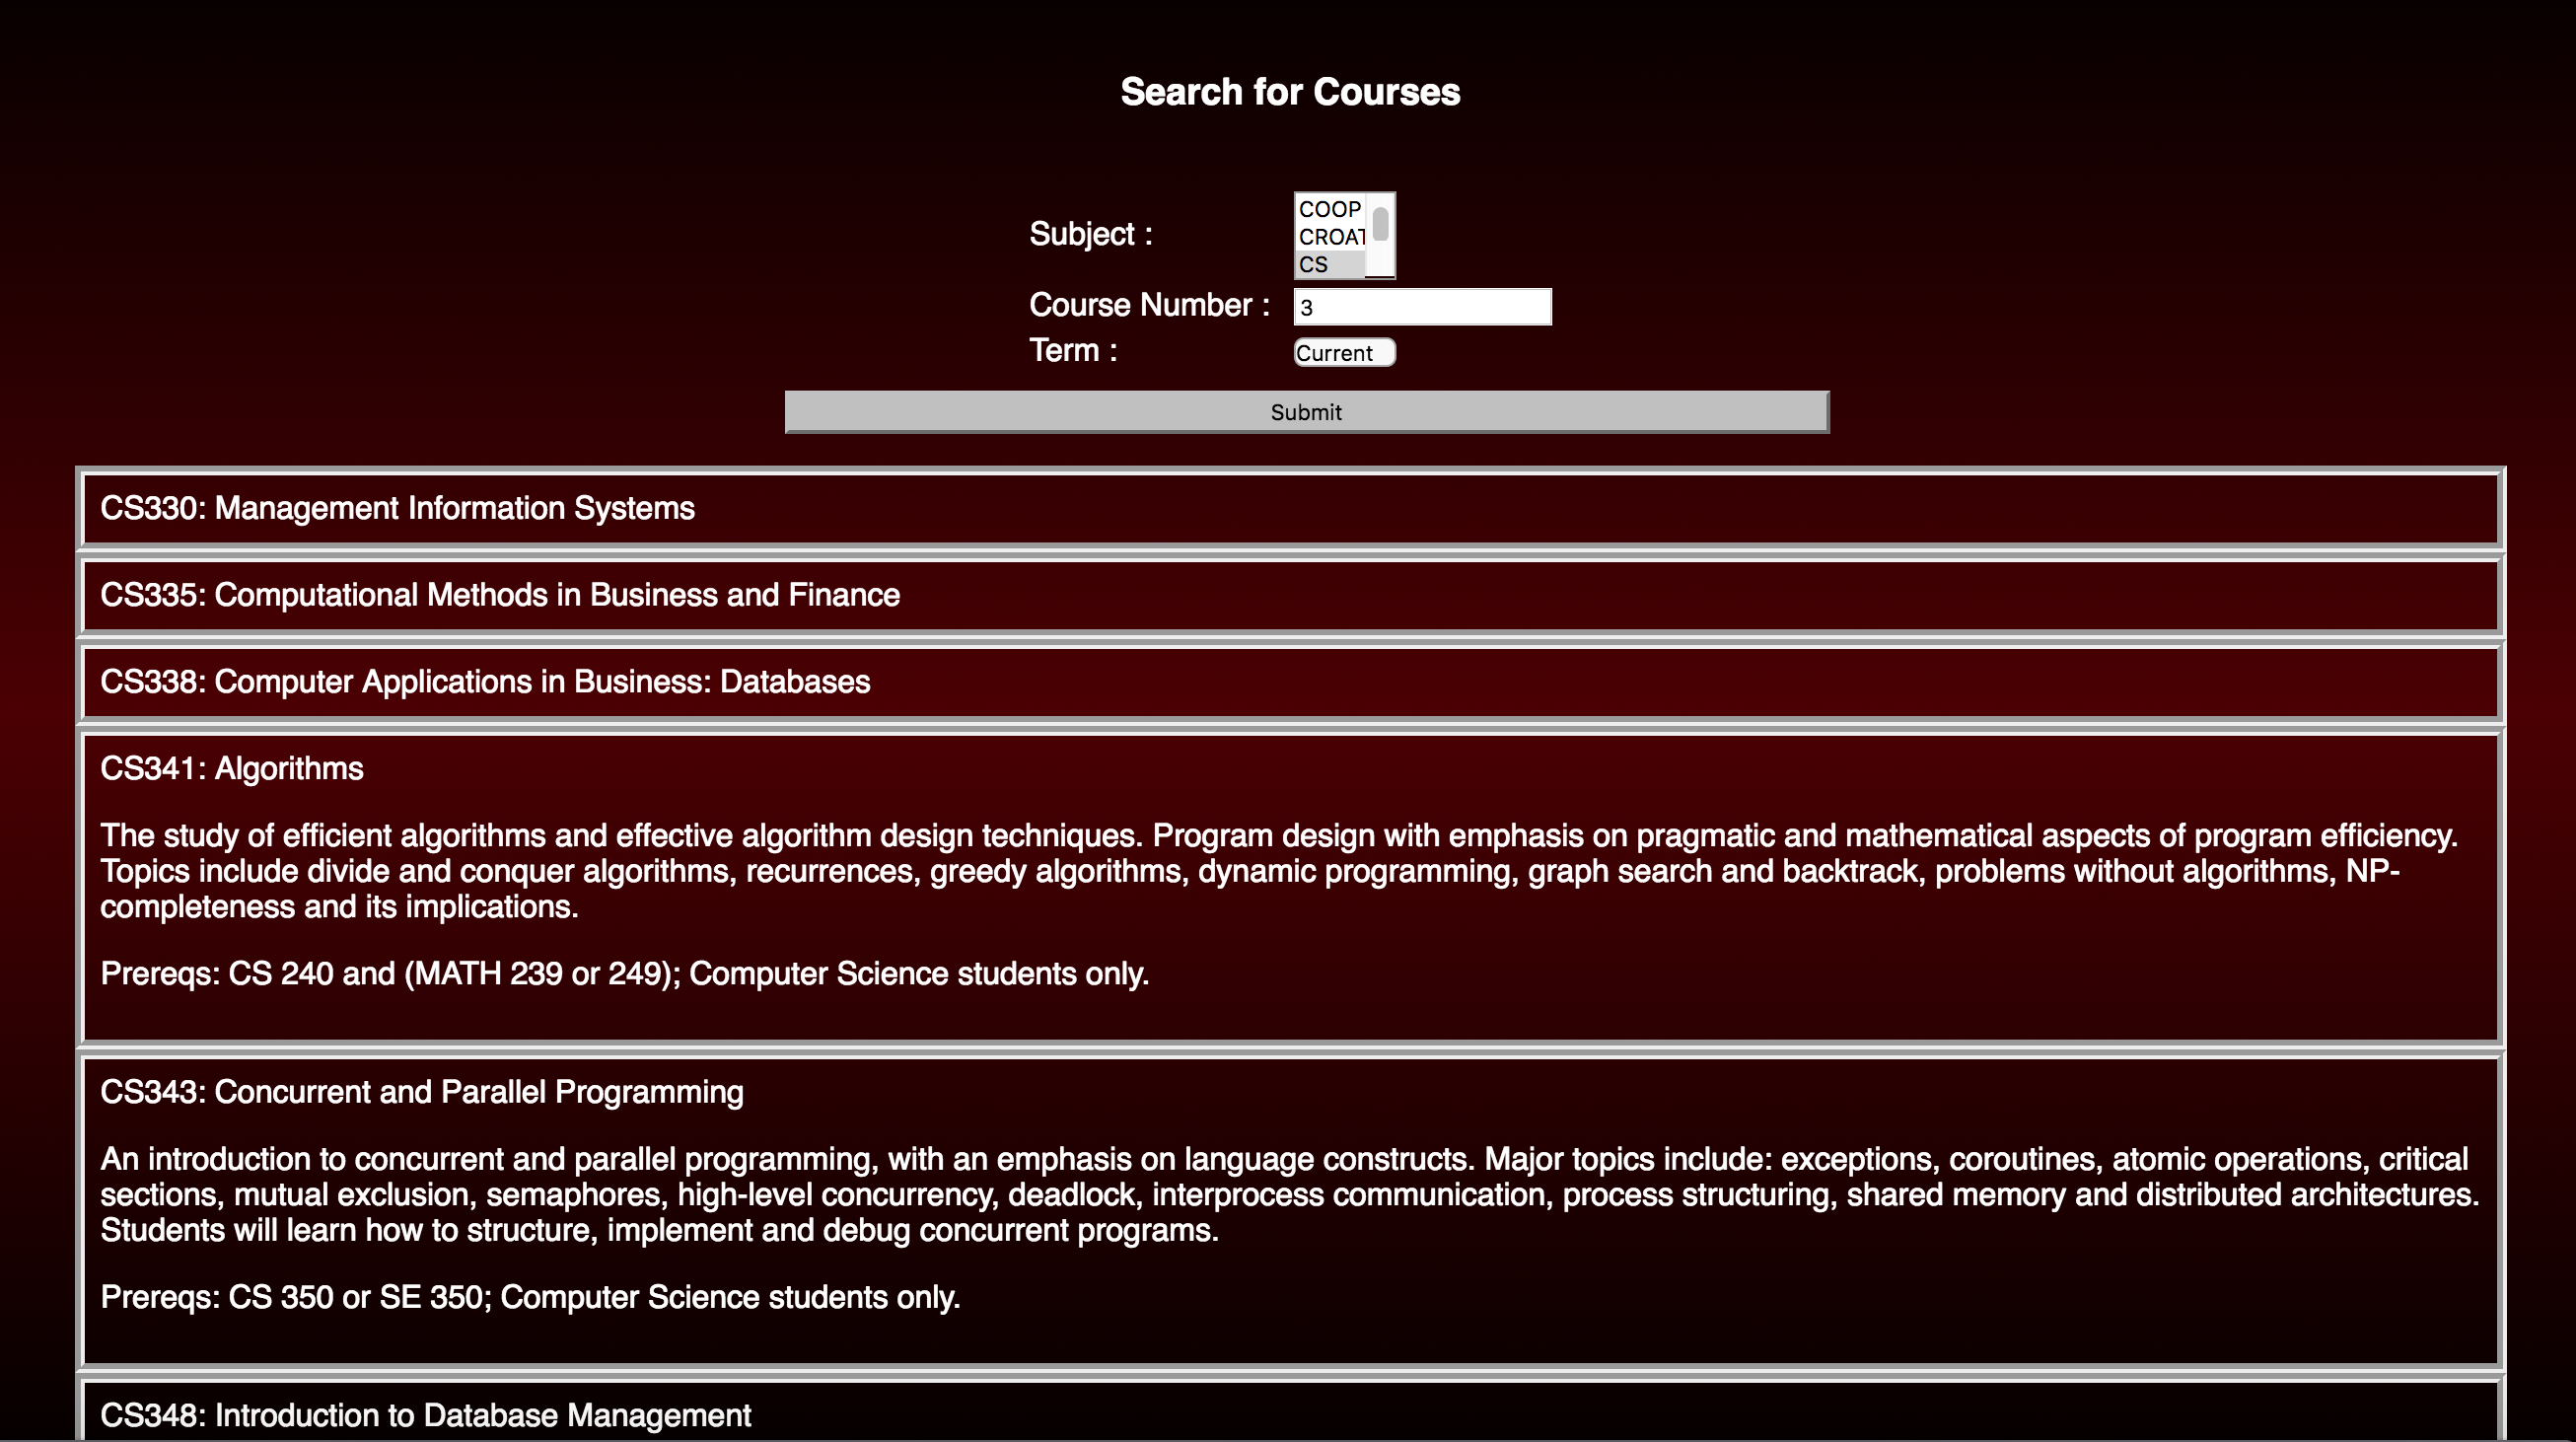Image resolution: width=2576 pixels, height=1442 pixels.
Task: Click the CS343 description about concurrent programming
Action: coord(1290,1195)
